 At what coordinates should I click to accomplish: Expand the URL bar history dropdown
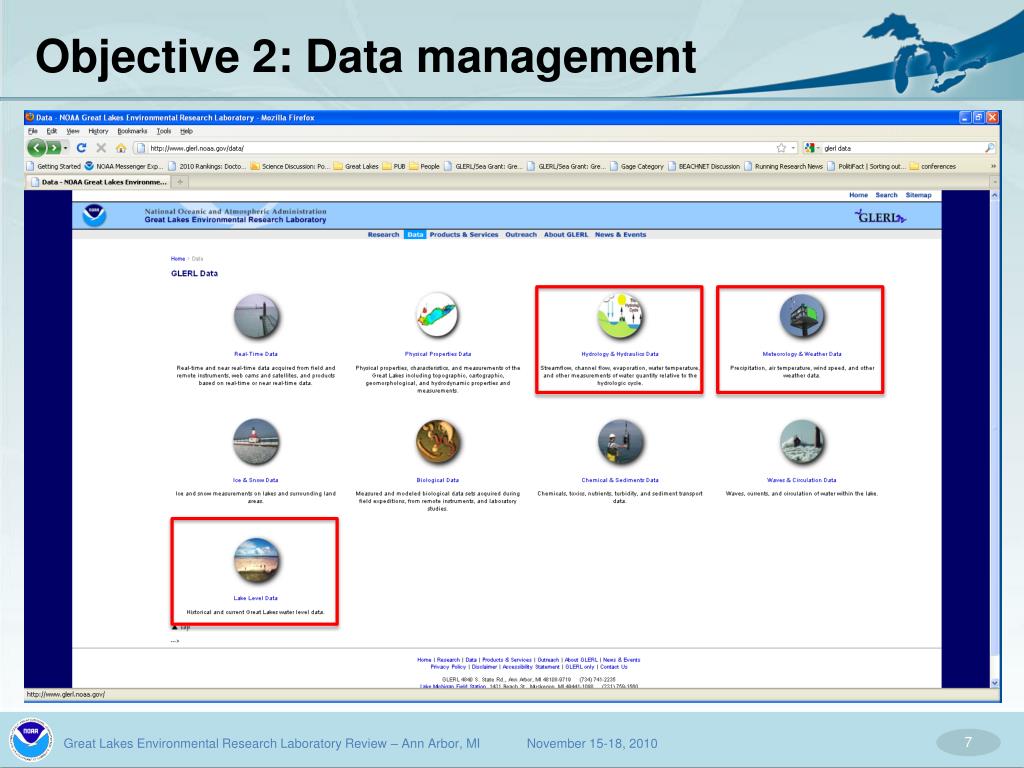pyautogui.click(x=793, y=148)
